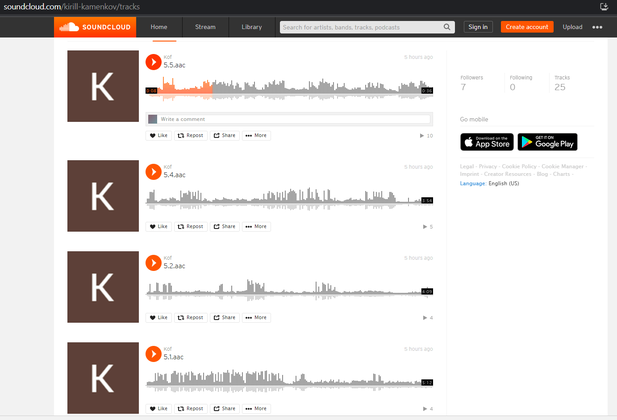Open More options for 5.4.aac
The height and width of the screenshot is (420, 617).
pos(256,226)
